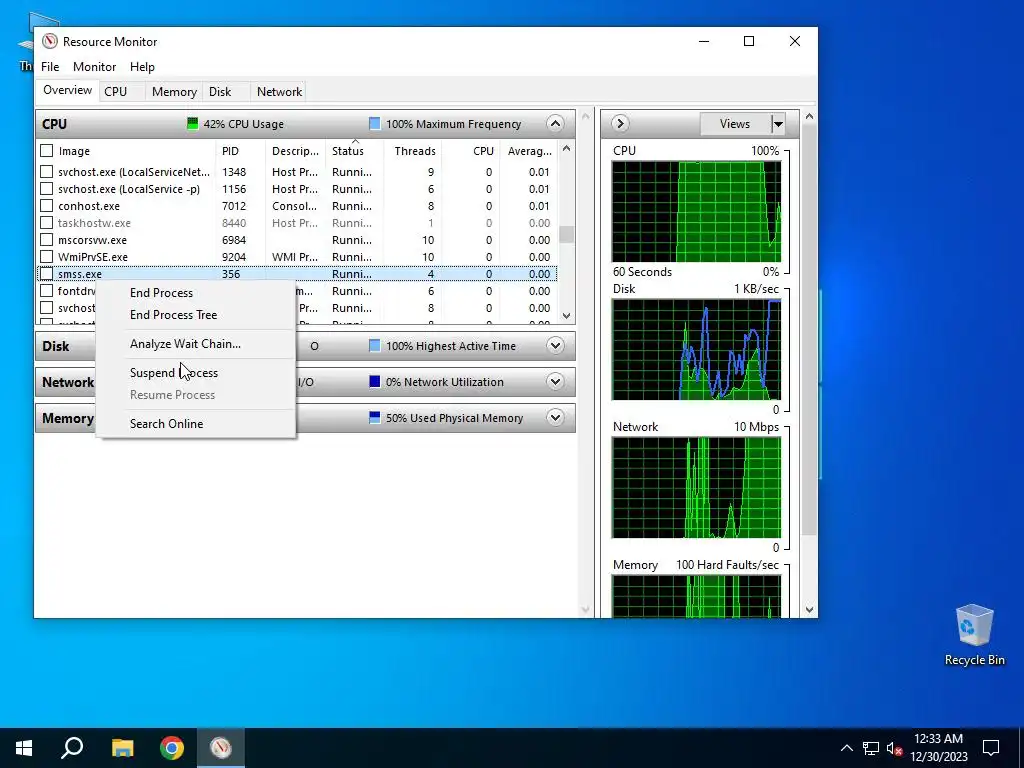This screenshot has width=1024, height=768.
Task: Tick the conhost.exe checkbox
Action: pyautogui.click(x=46, y=206)
